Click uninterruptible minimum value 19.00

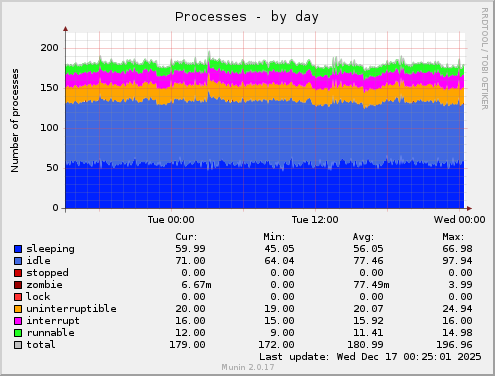coord(279,309)
